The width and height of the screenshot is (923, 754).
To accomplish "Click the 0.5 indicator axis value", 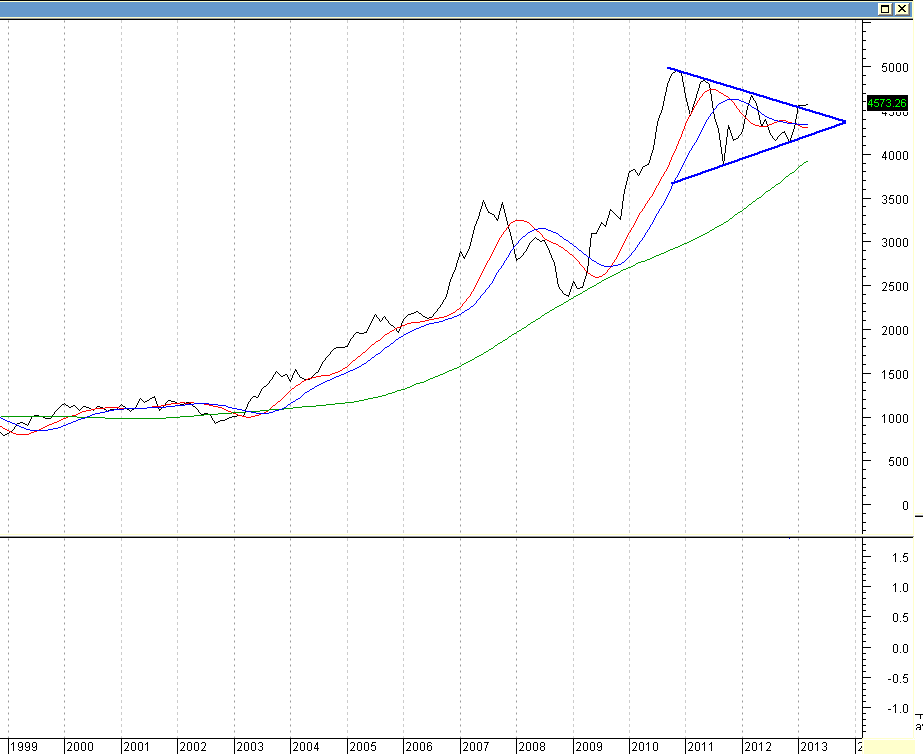I will 900,617.
